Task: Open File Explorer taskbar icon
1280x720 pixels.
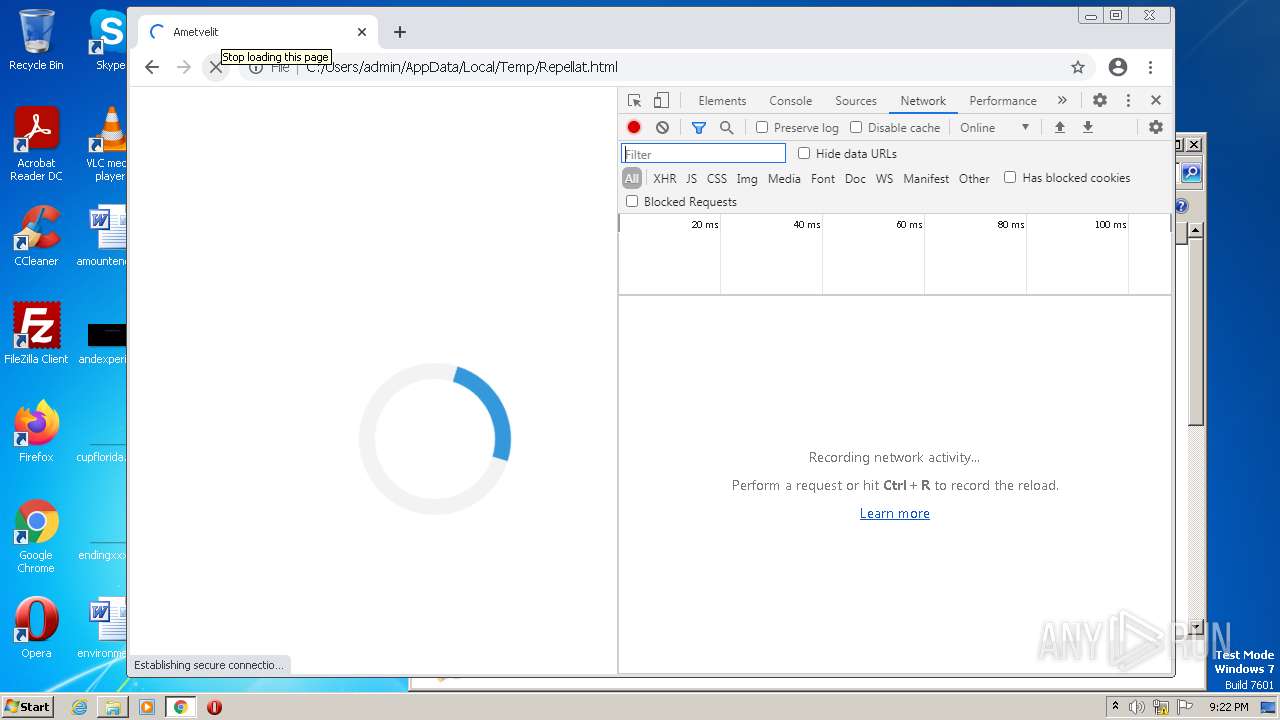Action: click(113, 707)
